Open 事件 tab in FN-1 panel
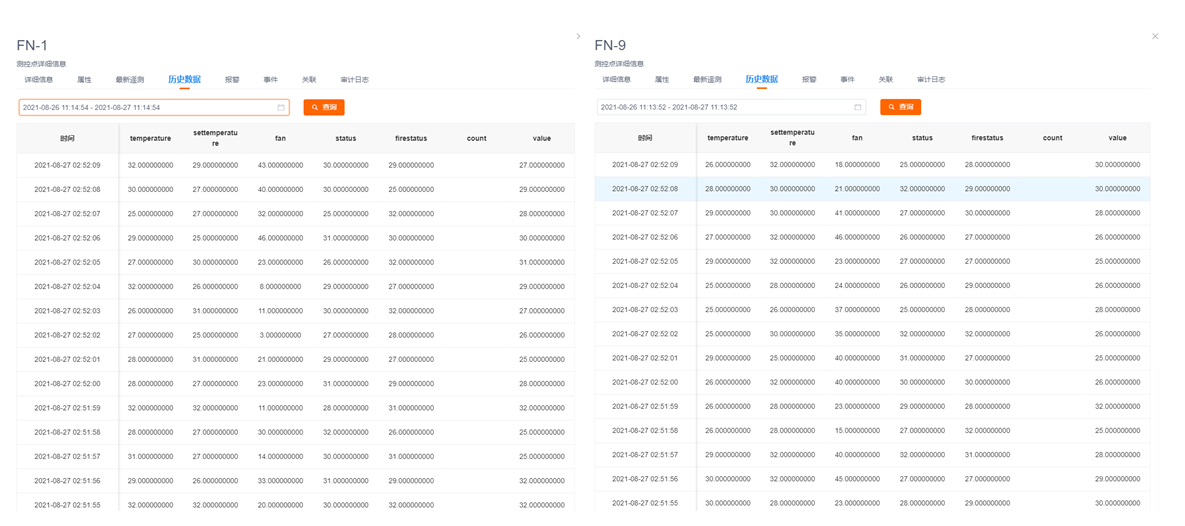 click(271, 79)
